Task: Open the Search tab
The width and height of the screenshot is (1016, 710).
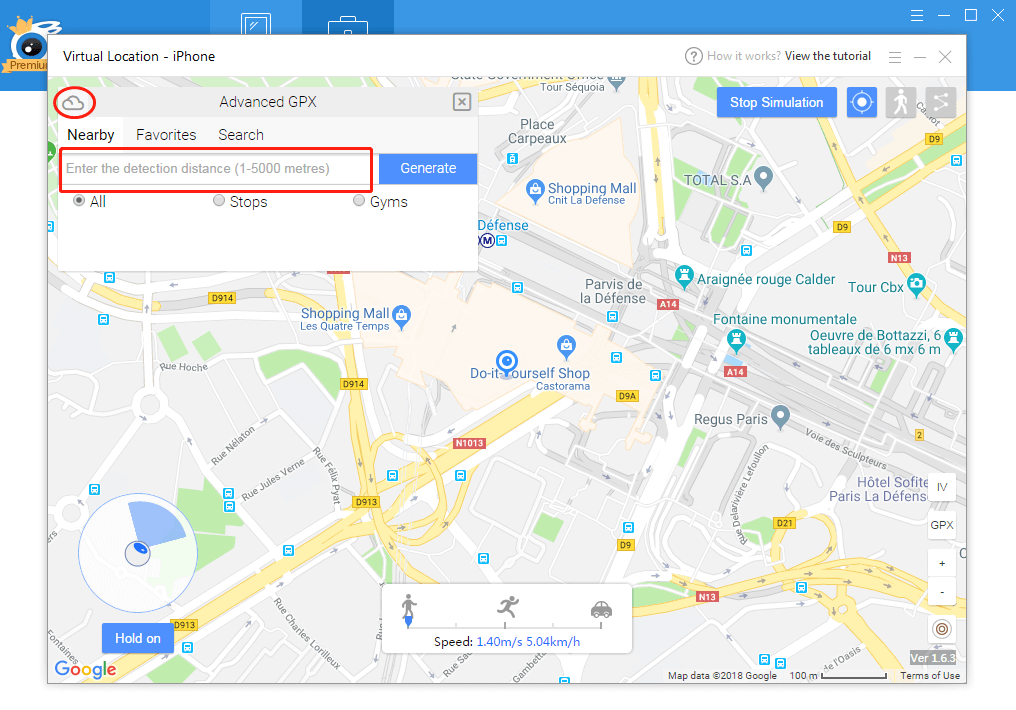Action: click(240, 135)
